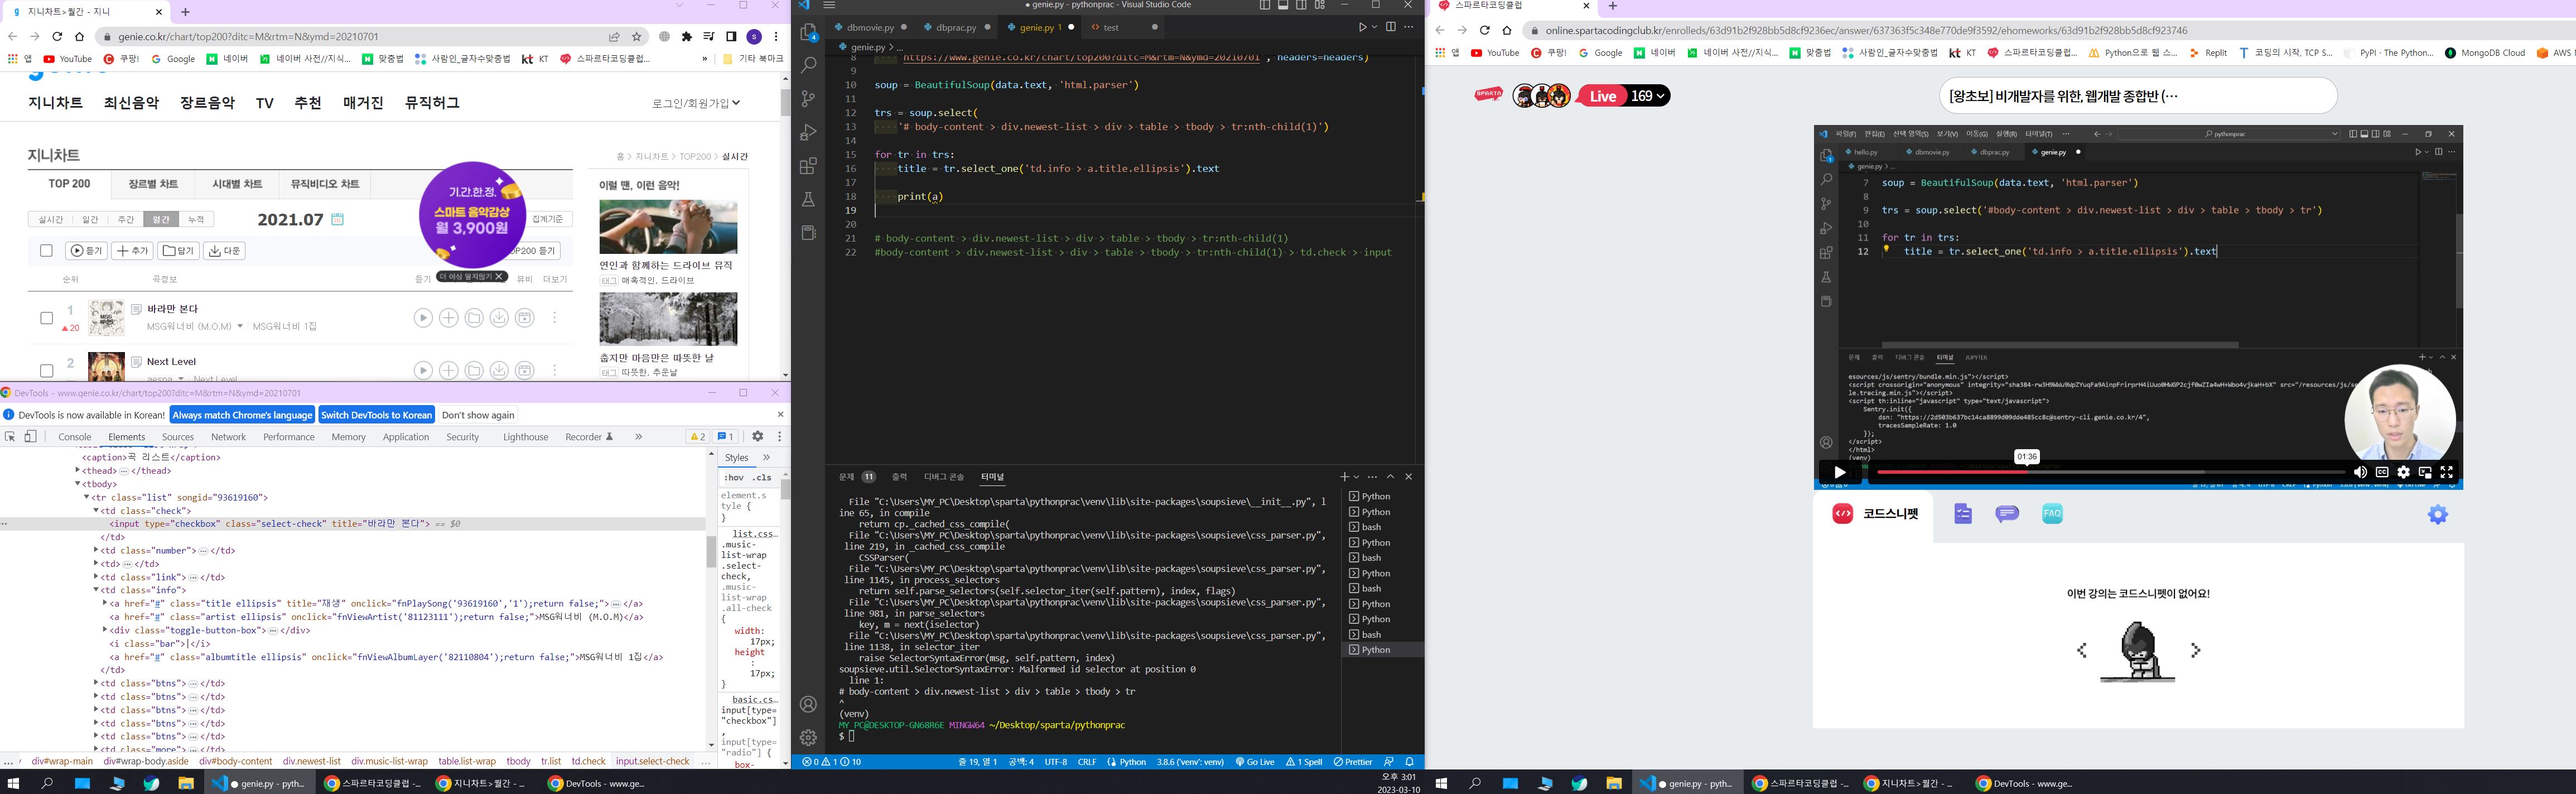2576x794 pixels.
Task: Open the lecture settings gear on Sparta page
Action: pyautogui.click(x=2438, y=515)
